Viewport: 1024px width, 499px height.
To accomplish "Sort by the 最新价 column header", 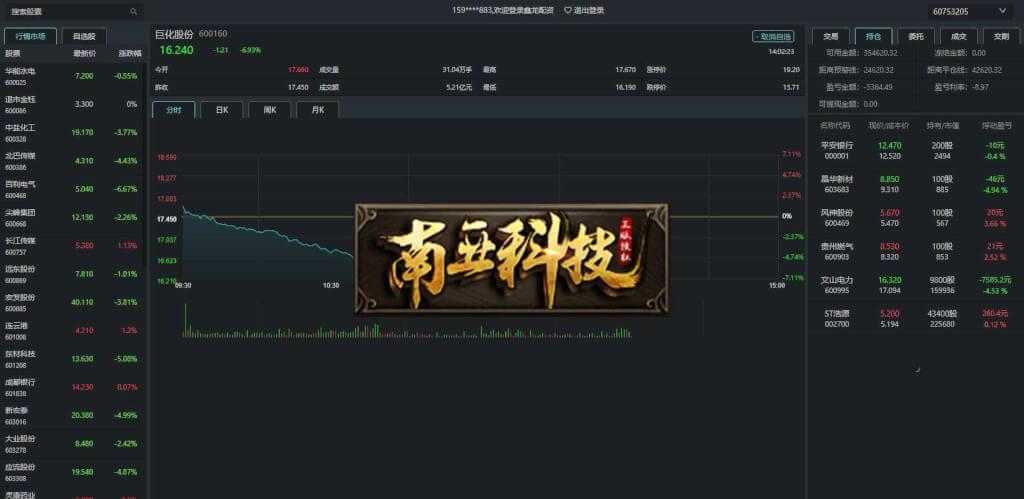I will [x=84, y=54].
